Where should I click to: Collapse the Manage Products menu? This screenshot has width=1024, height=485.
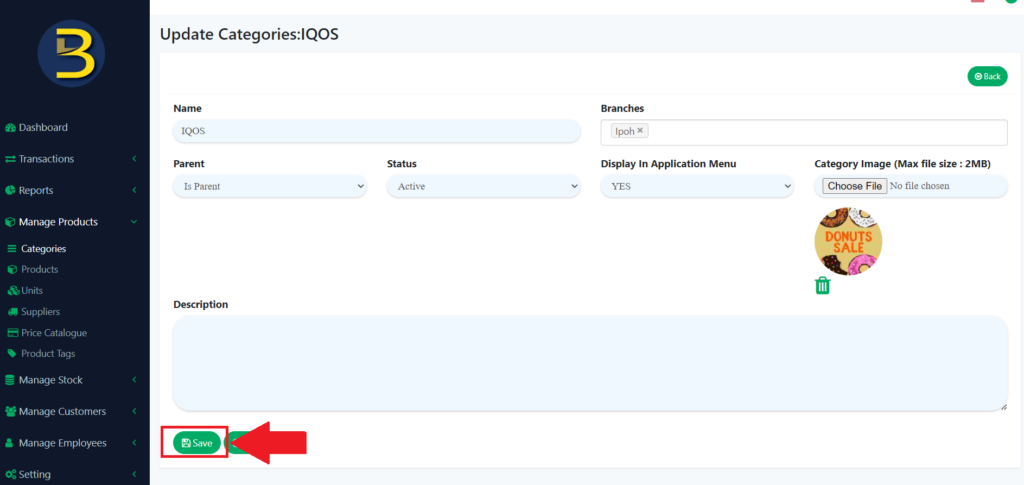[58, 222]
